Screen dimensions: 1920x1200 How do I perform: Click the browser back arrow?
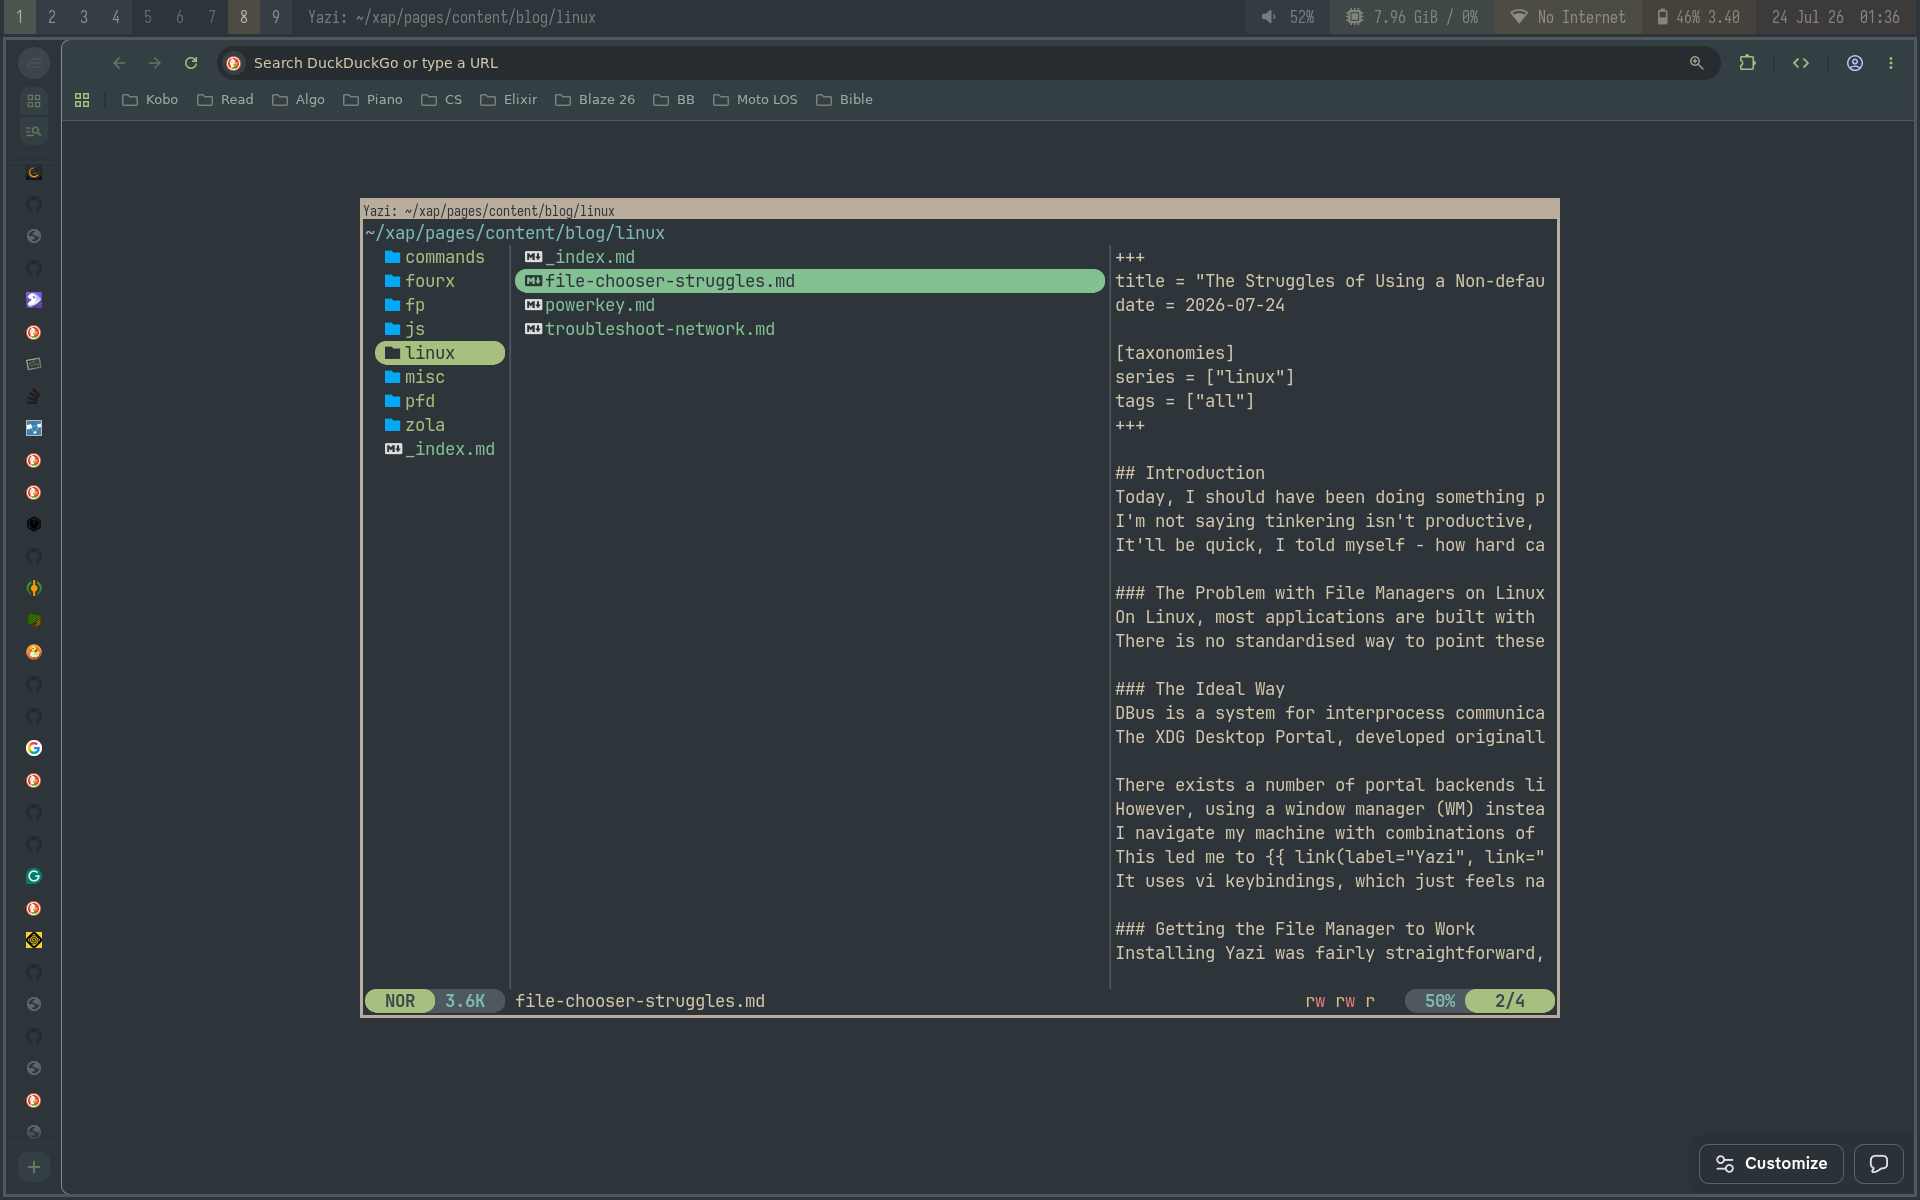(119, 63)
